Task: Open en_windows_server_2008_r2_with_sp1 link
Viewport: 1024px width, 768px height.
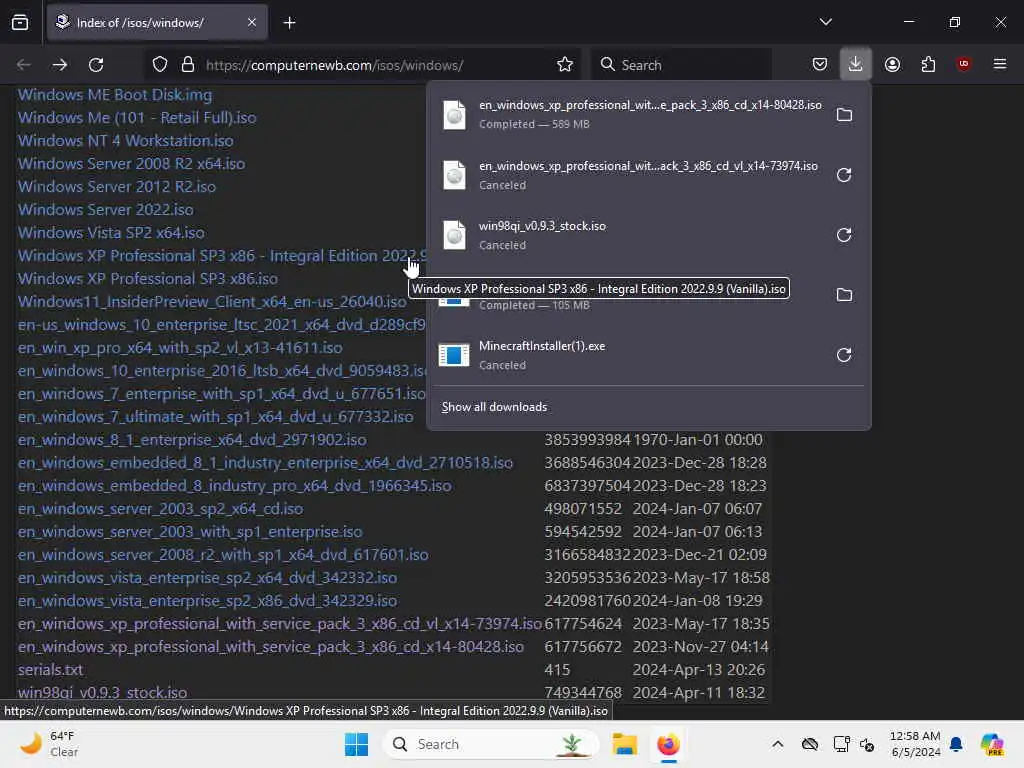Action: point(223,554)
